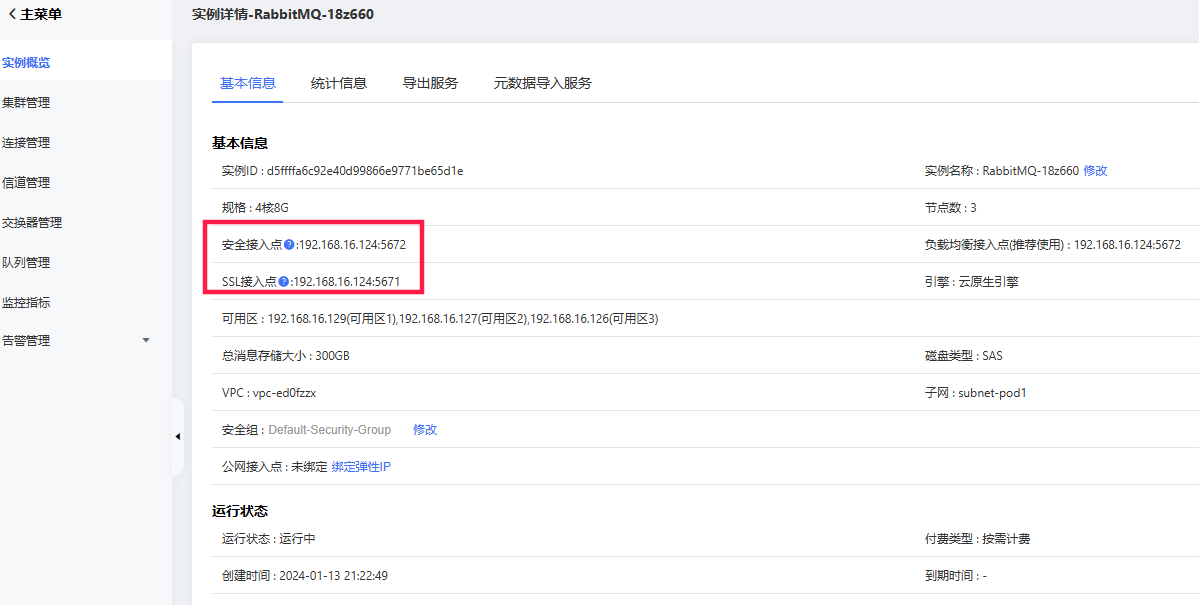Screen dimensions: 1199x605
Task: Click the 运行状态 : 运行中 text
Action: (268, 538)
